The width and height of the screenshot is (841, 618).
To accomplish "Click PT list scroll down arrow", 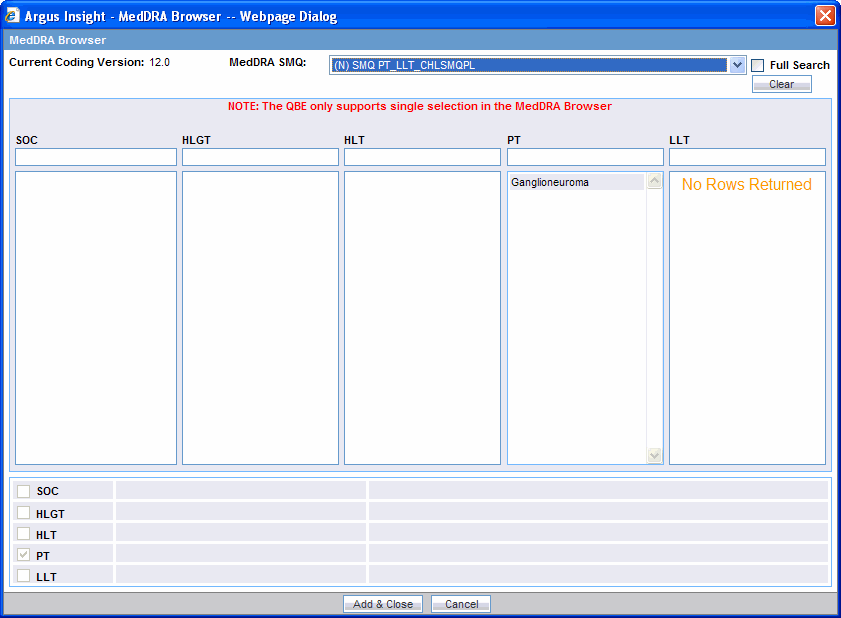I will (654, 455).
